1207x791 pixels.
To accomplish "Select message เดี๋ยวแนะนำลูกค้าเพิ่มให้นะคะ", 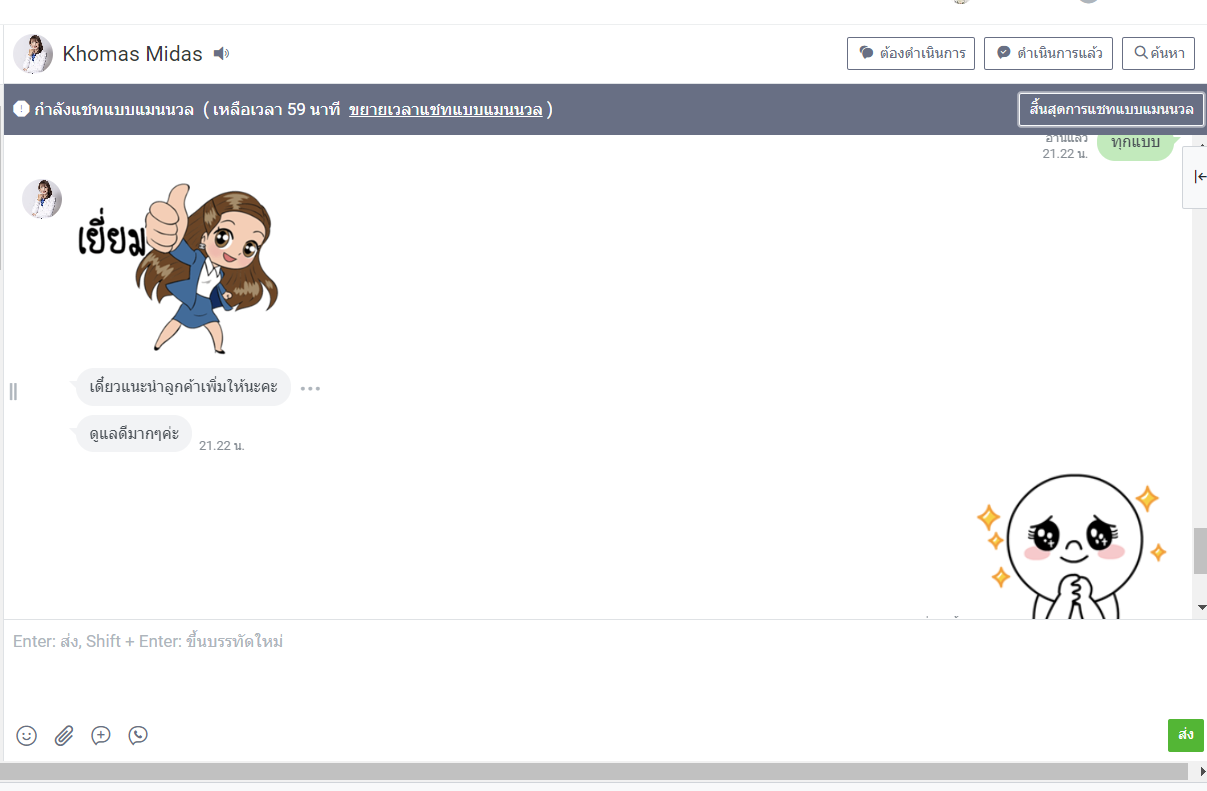I will click(183, 387).
